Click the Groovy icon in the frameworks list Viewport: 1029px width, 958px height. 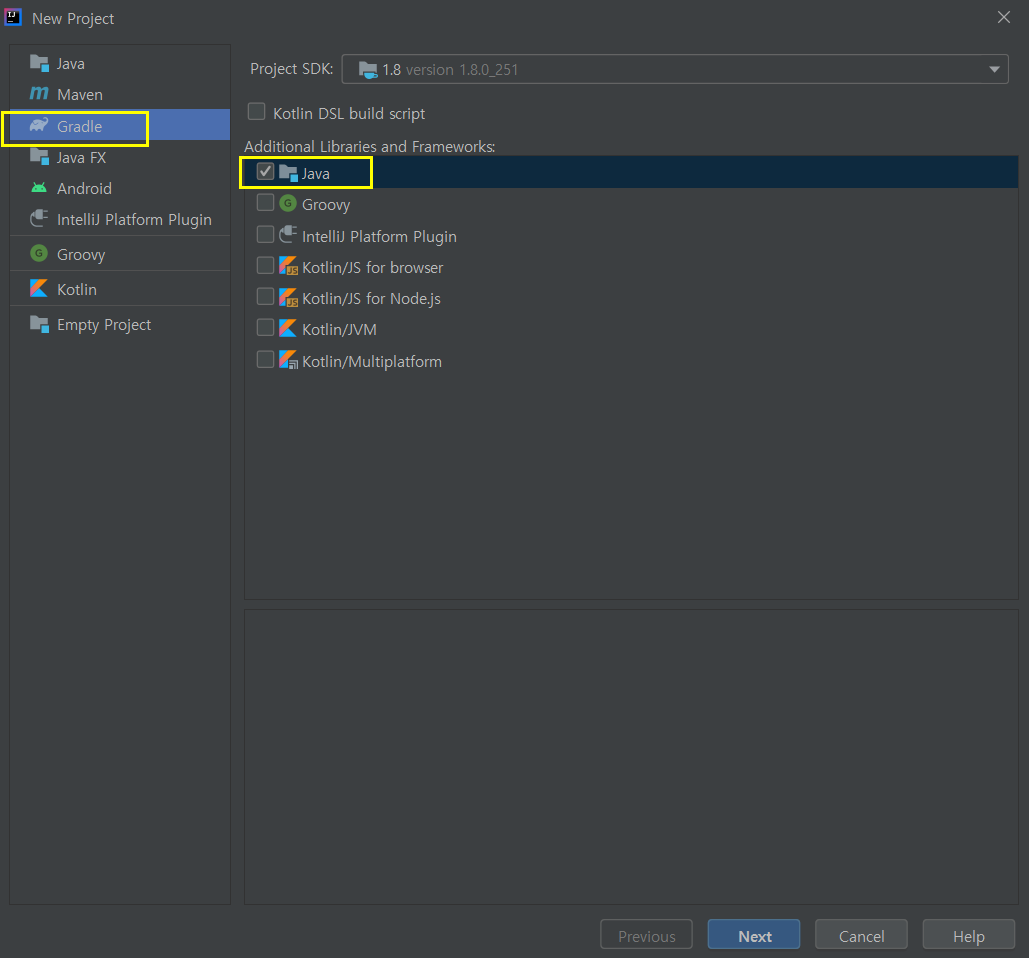(288, 203)
